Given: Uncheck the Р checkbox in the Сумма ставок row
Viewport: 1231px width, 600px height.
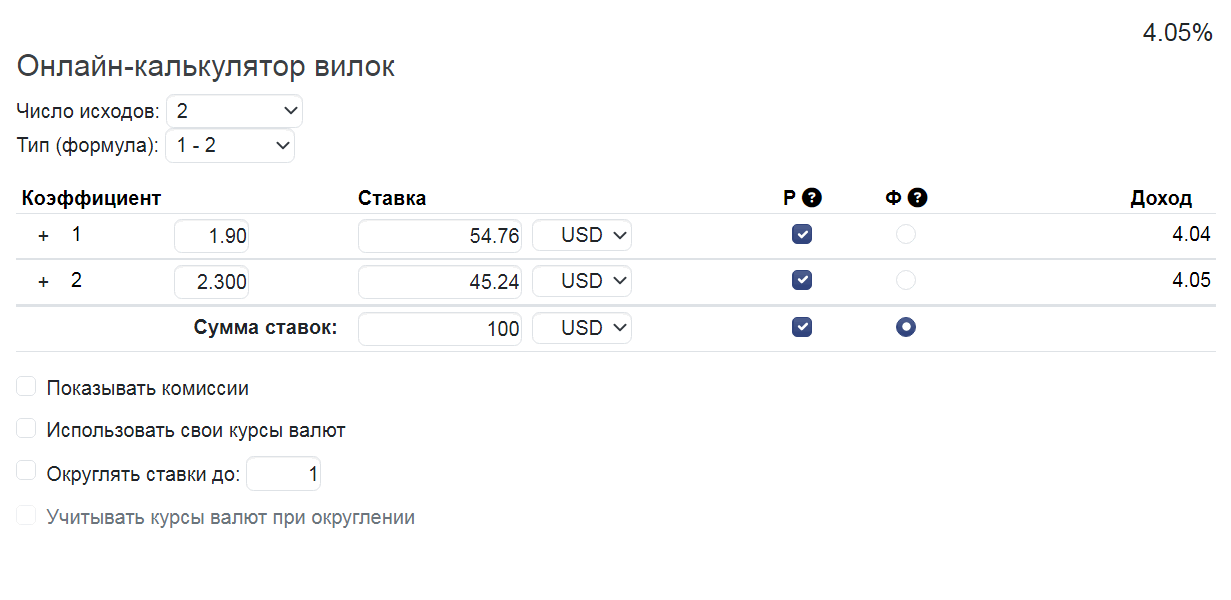Looking at the screenshot, I should coord(802,327).
